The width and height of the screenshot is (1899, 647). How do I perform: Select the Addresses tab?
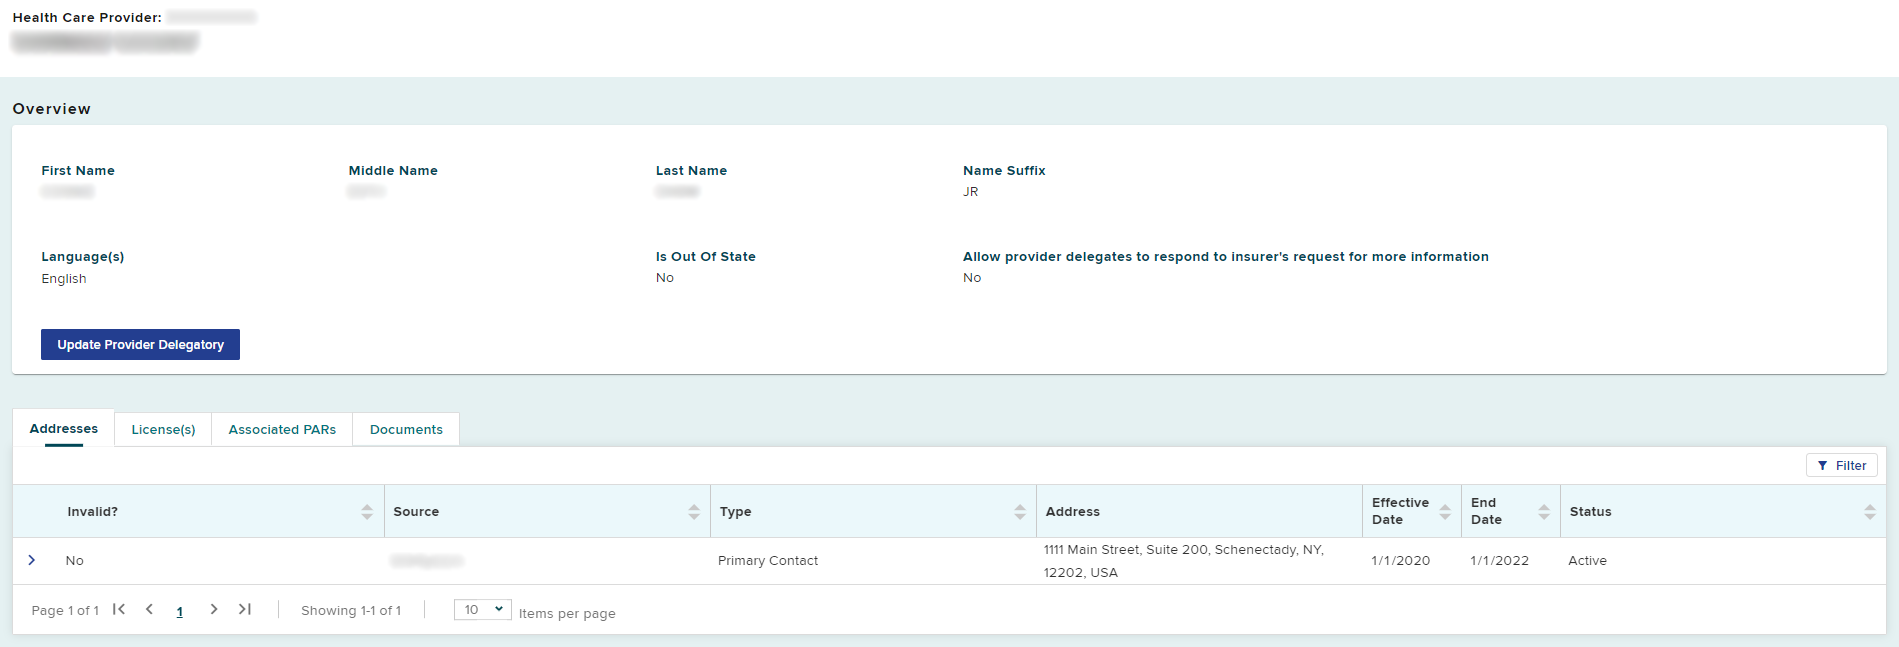[64, 429]
